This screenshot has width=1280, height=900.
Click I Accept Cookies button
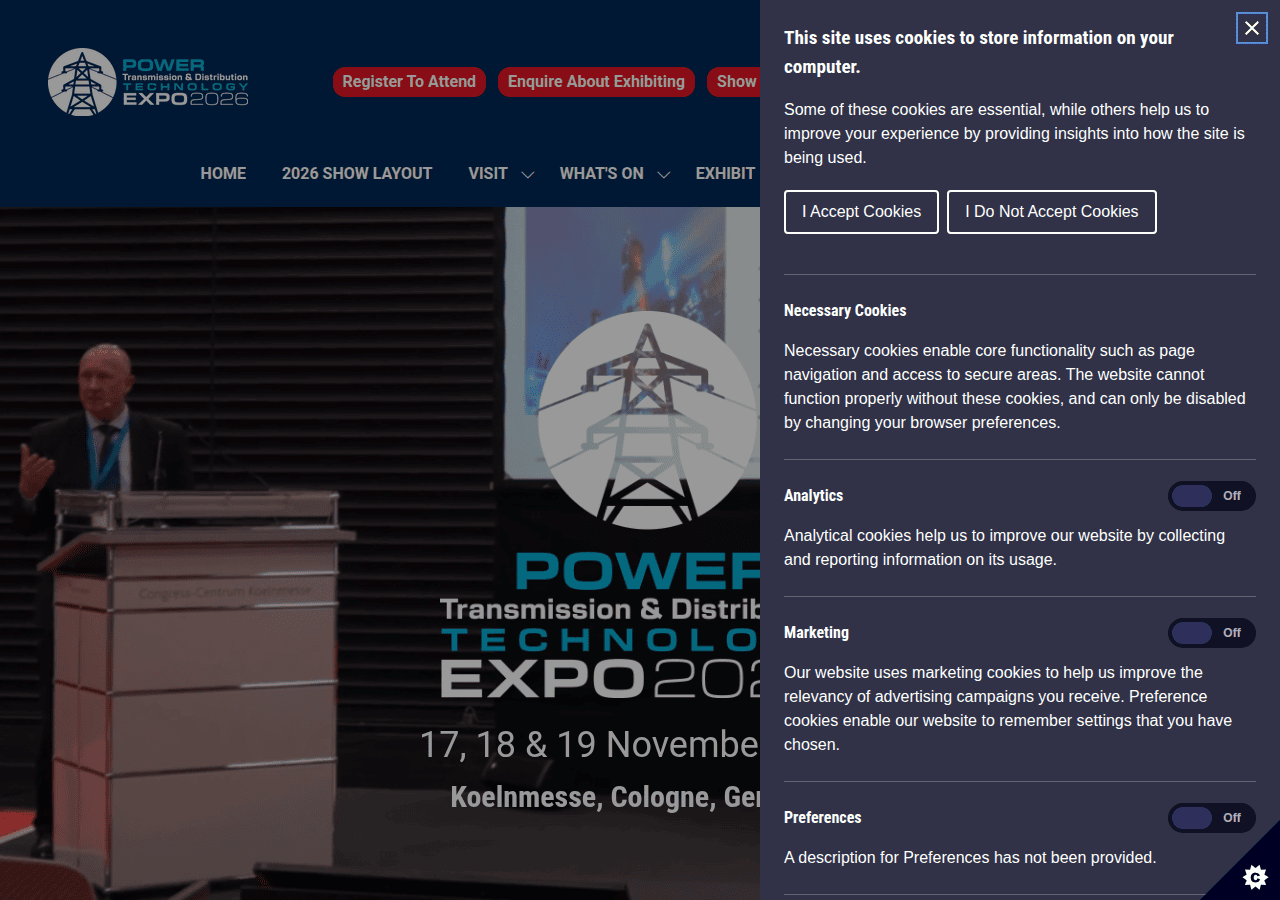coord(861,212)
